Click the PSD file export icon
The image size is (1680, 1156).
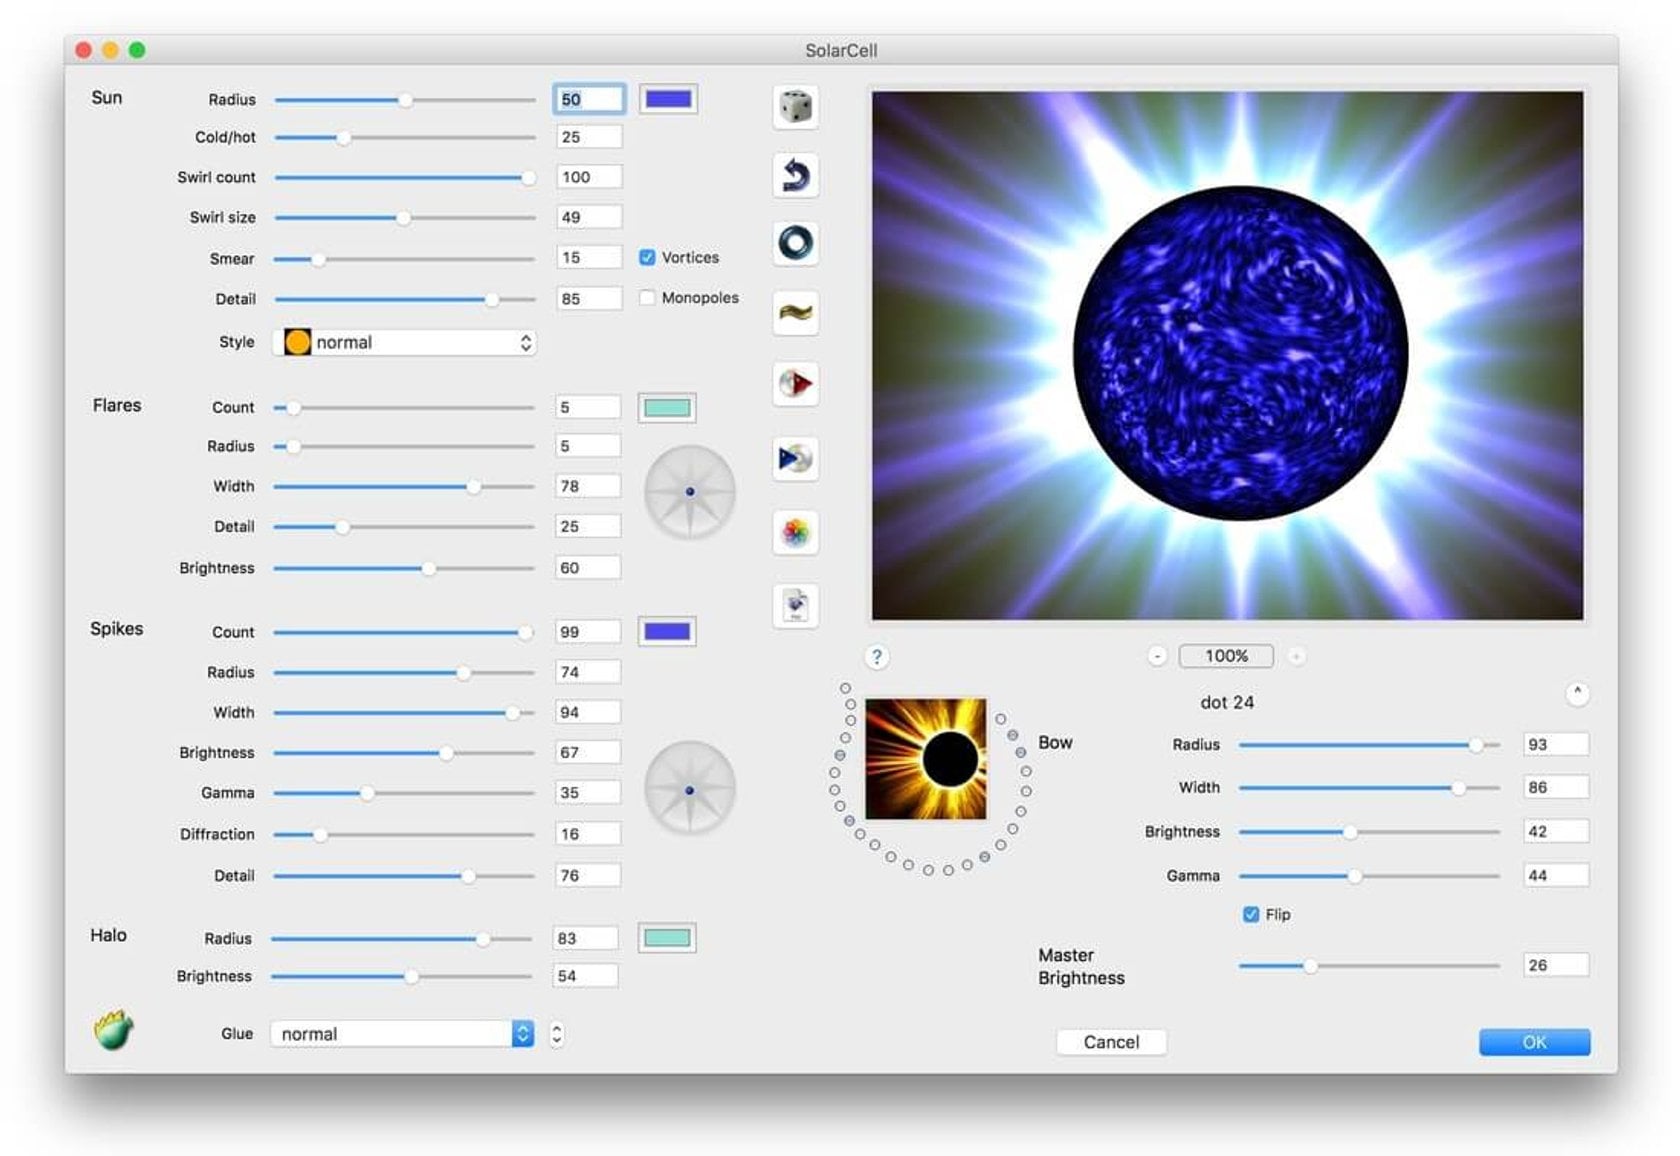(795, 604)
